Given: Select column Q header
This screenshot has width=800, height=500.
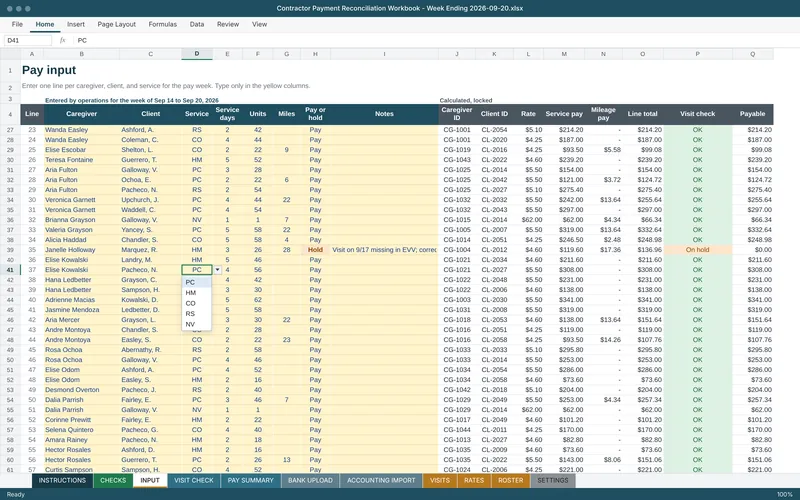Looking at the screenshot, I should [753, 54].
